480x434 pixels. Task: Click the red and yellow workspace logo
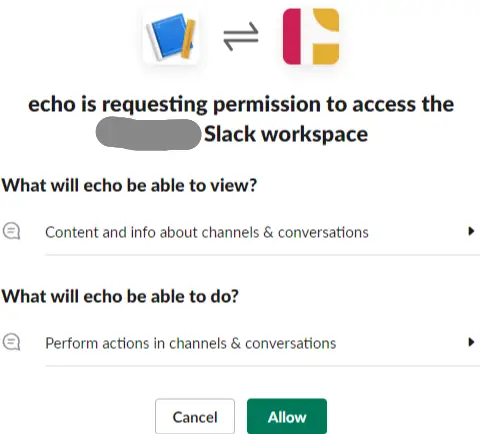pos(311,36)
